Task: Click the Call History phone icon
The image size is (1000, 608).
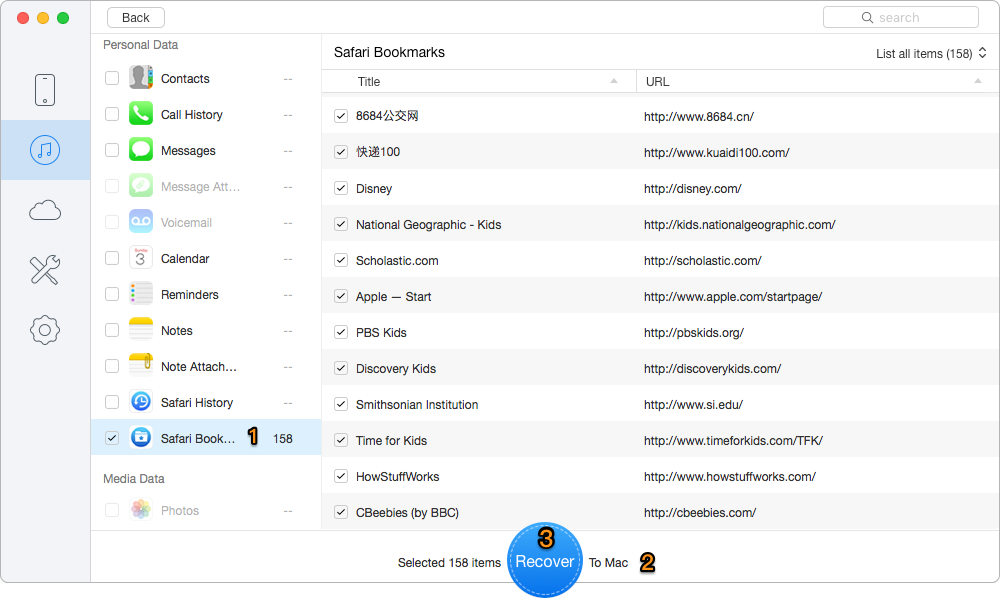Action: click(x=141, y=114)
